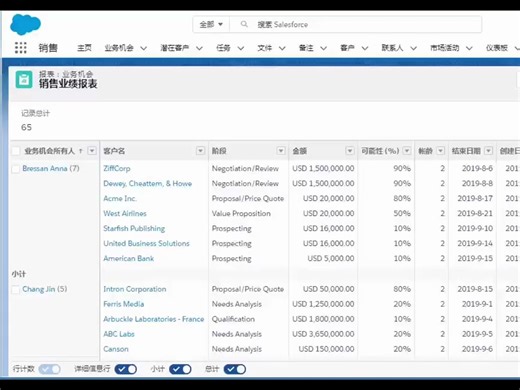Click the 2019-8-17 end date cell
This screenshot has height=390, width=520.
(475, 198)
